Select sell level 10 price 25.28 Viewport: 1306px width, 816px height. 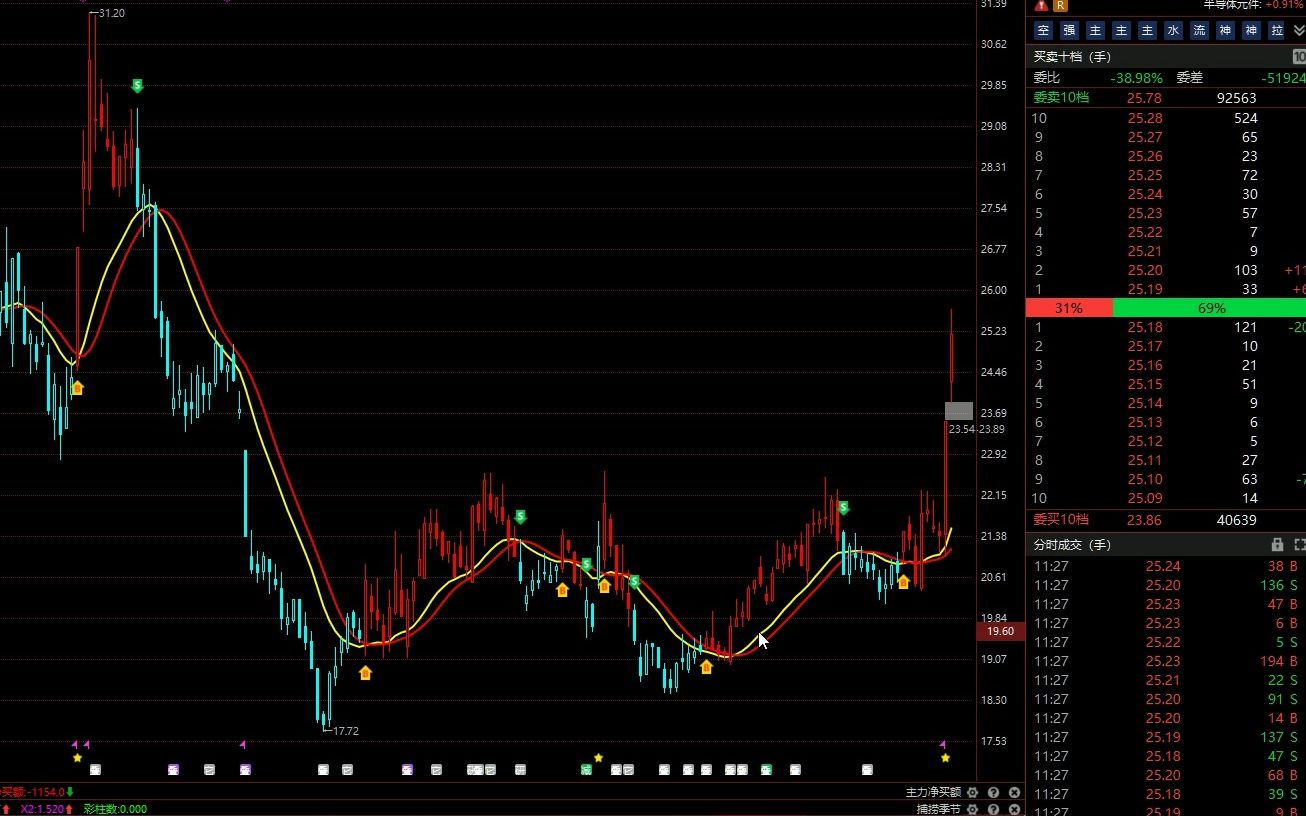point(1145,118)
